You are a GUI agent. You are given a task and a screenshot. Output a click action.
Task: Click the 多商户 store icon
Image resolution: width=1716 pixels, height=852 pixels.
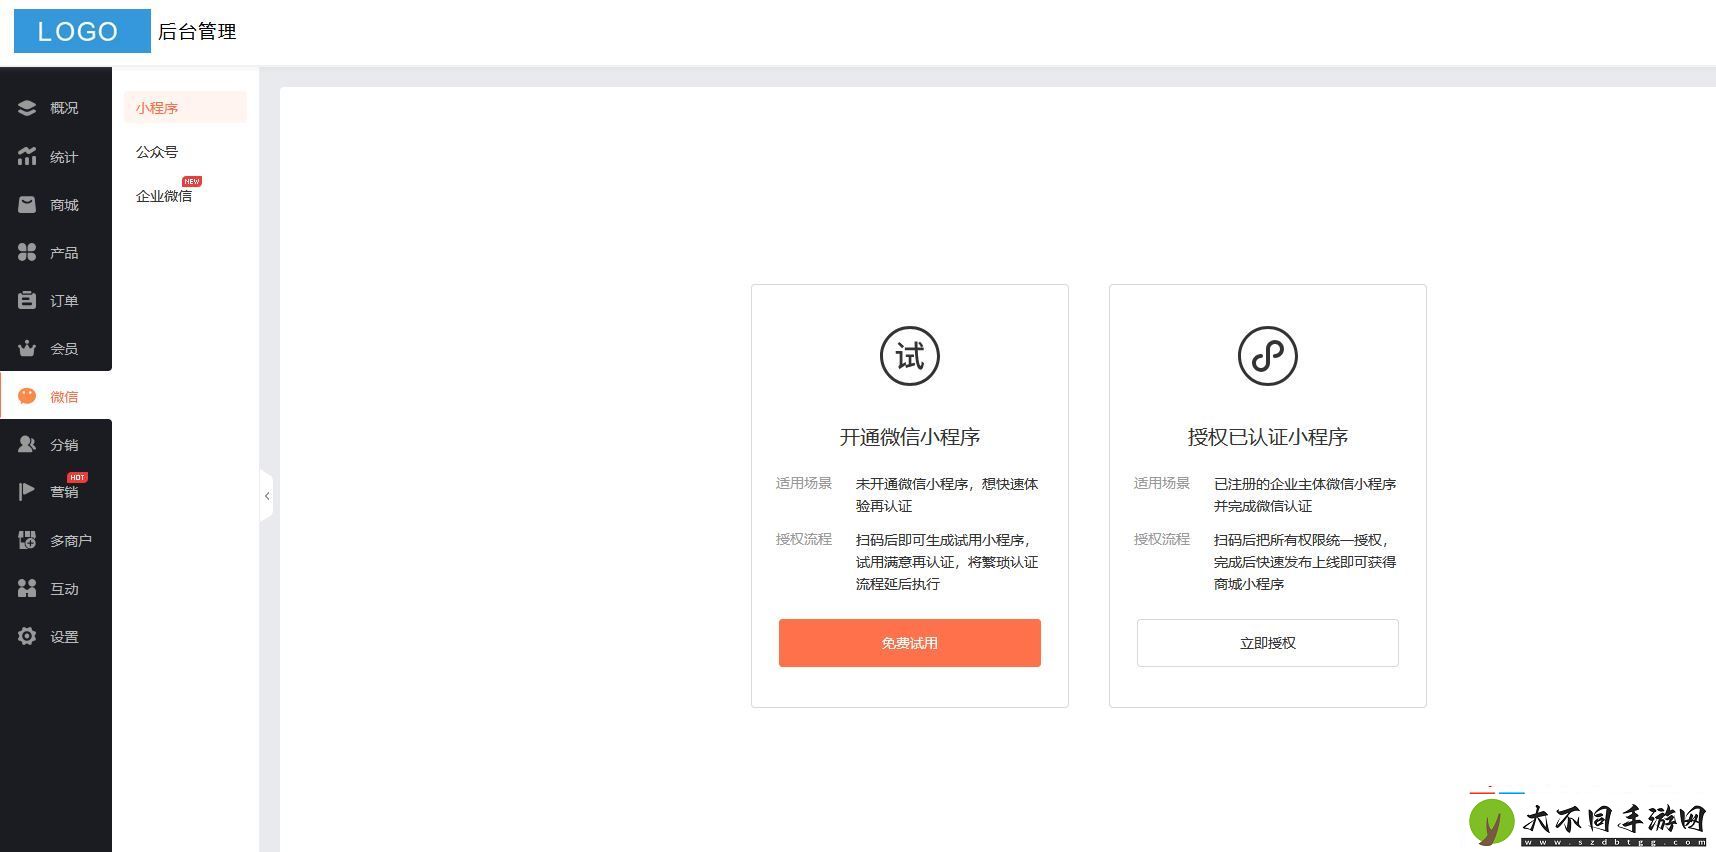[x=27, y=540]
